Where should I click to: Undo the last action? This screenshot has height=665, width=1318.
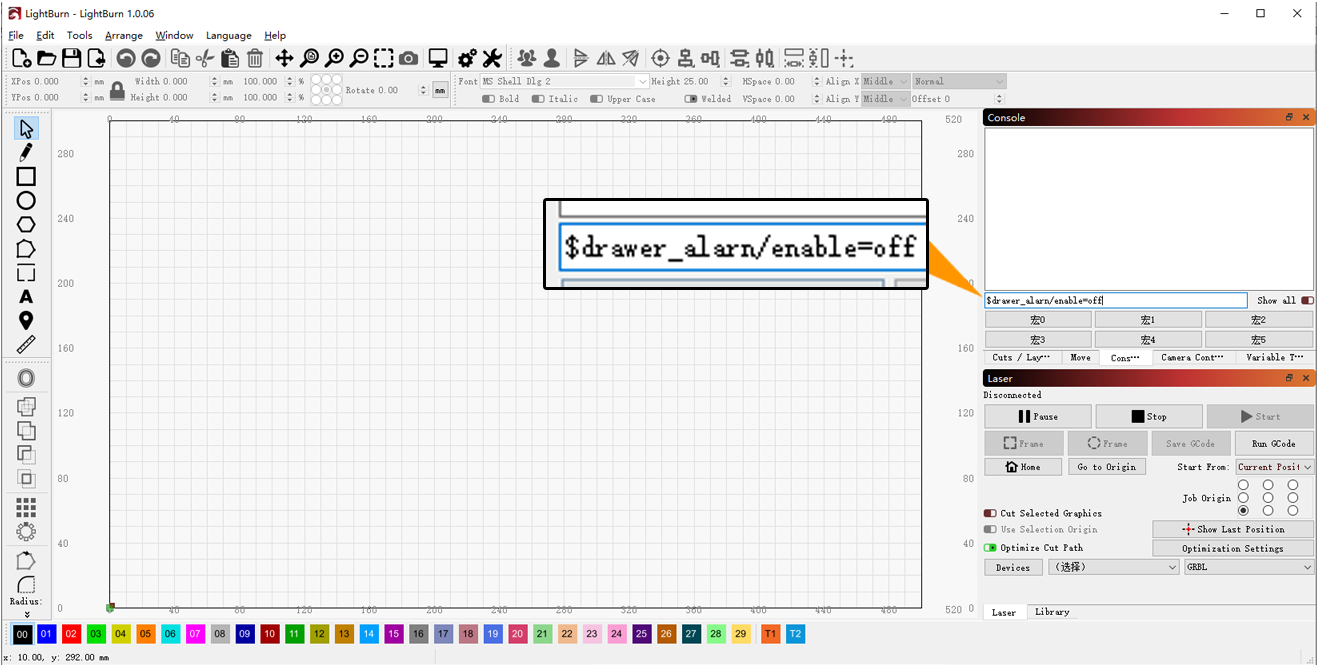point(125,59)
